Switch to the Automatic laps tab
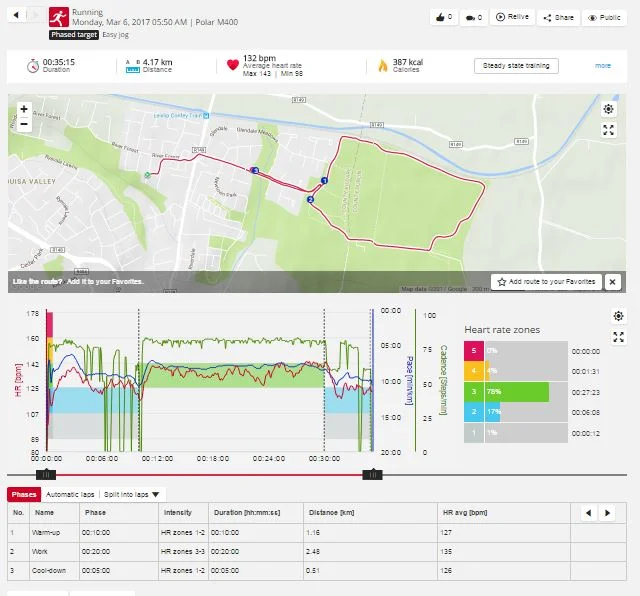The height and width of the screenshot is (596, 640). pyautogui.click(x=69, y=494)
